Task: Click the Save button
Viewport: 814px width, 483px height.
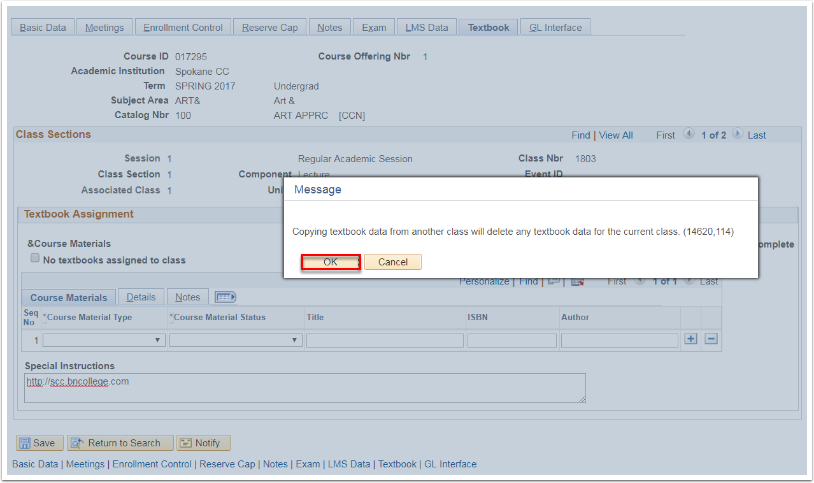Action: tap(39, 443)
